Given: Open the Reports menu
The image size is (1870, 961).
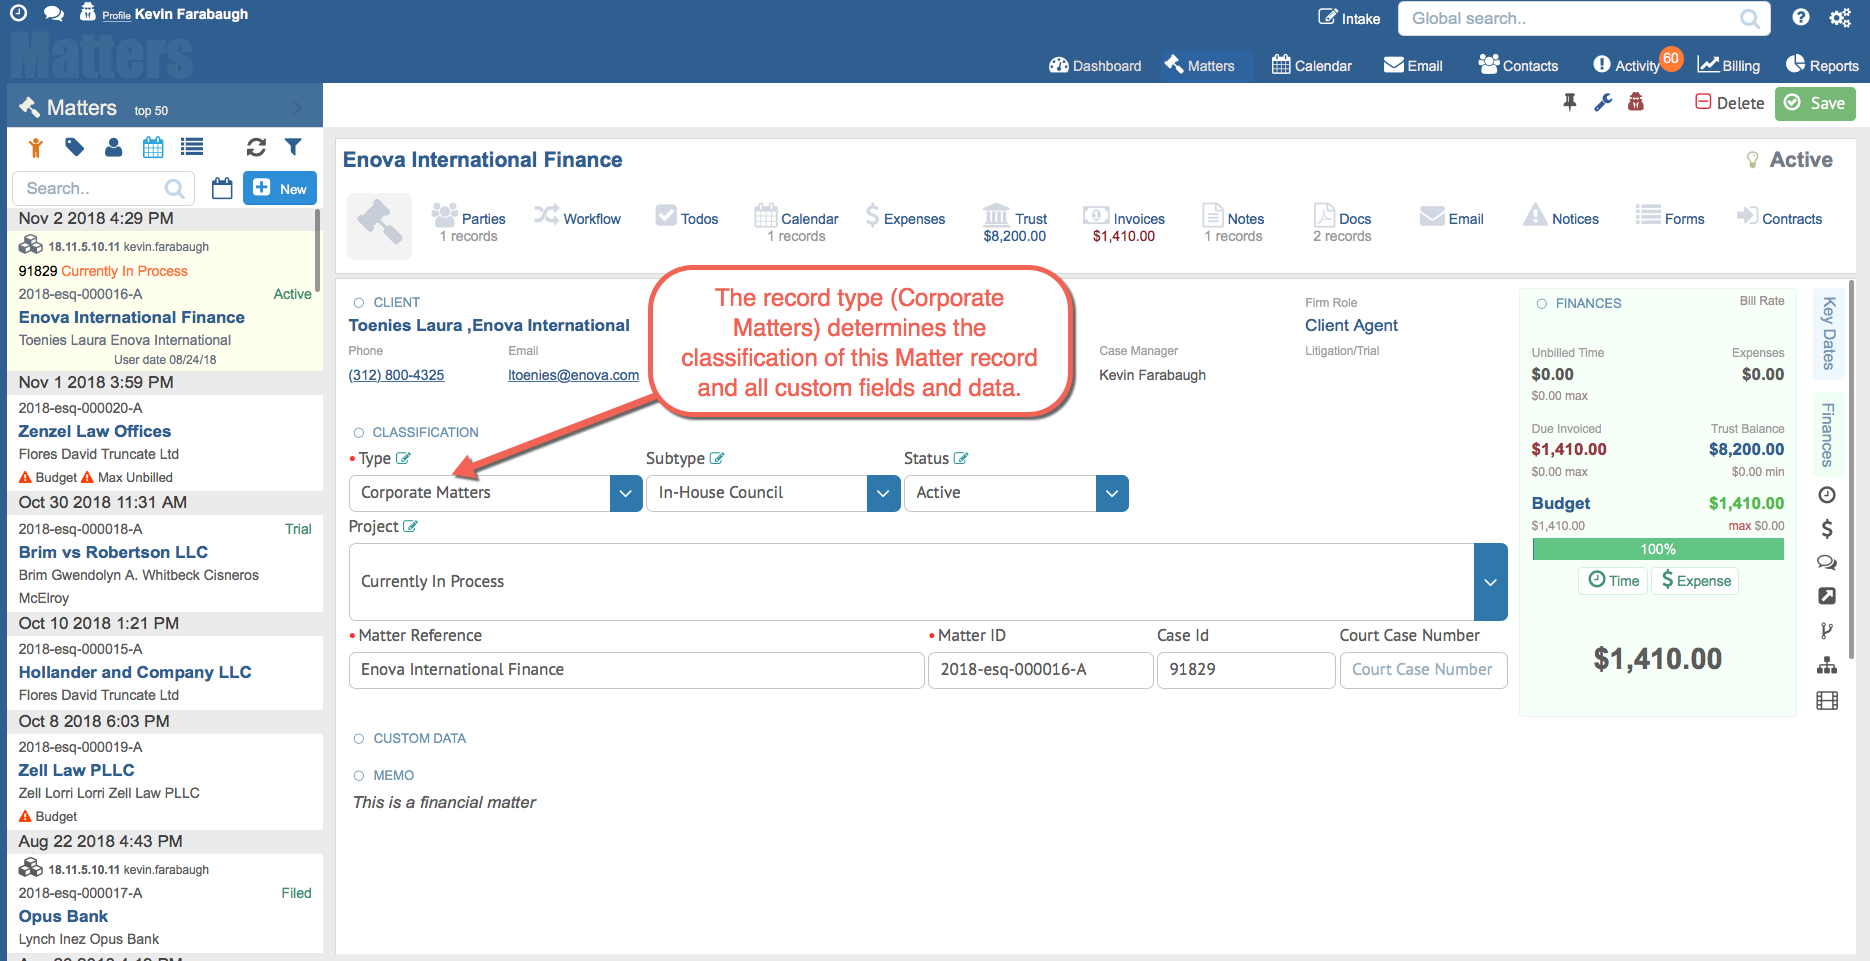Looking at the screenshot, I should (1822, 65).
